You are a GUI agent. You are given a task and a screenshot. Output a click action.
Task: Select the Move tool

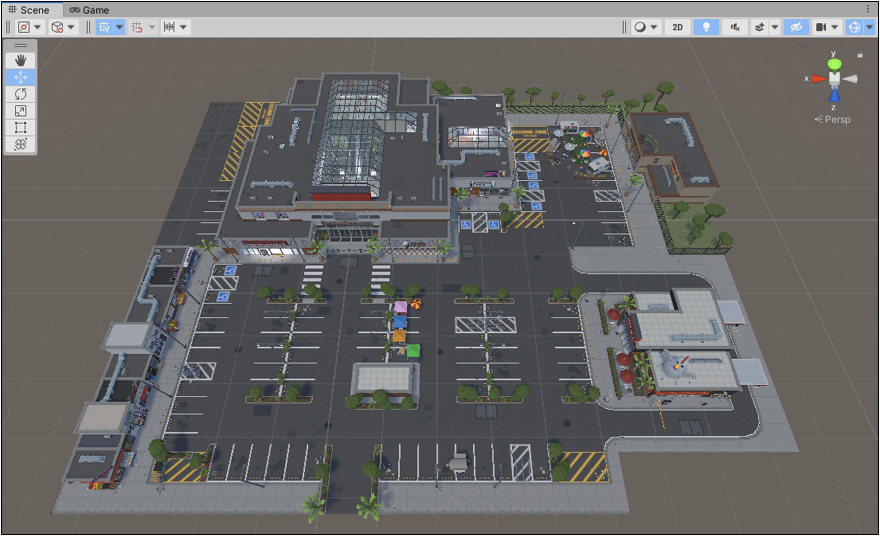pyautogui.click(x=20, y=77)
